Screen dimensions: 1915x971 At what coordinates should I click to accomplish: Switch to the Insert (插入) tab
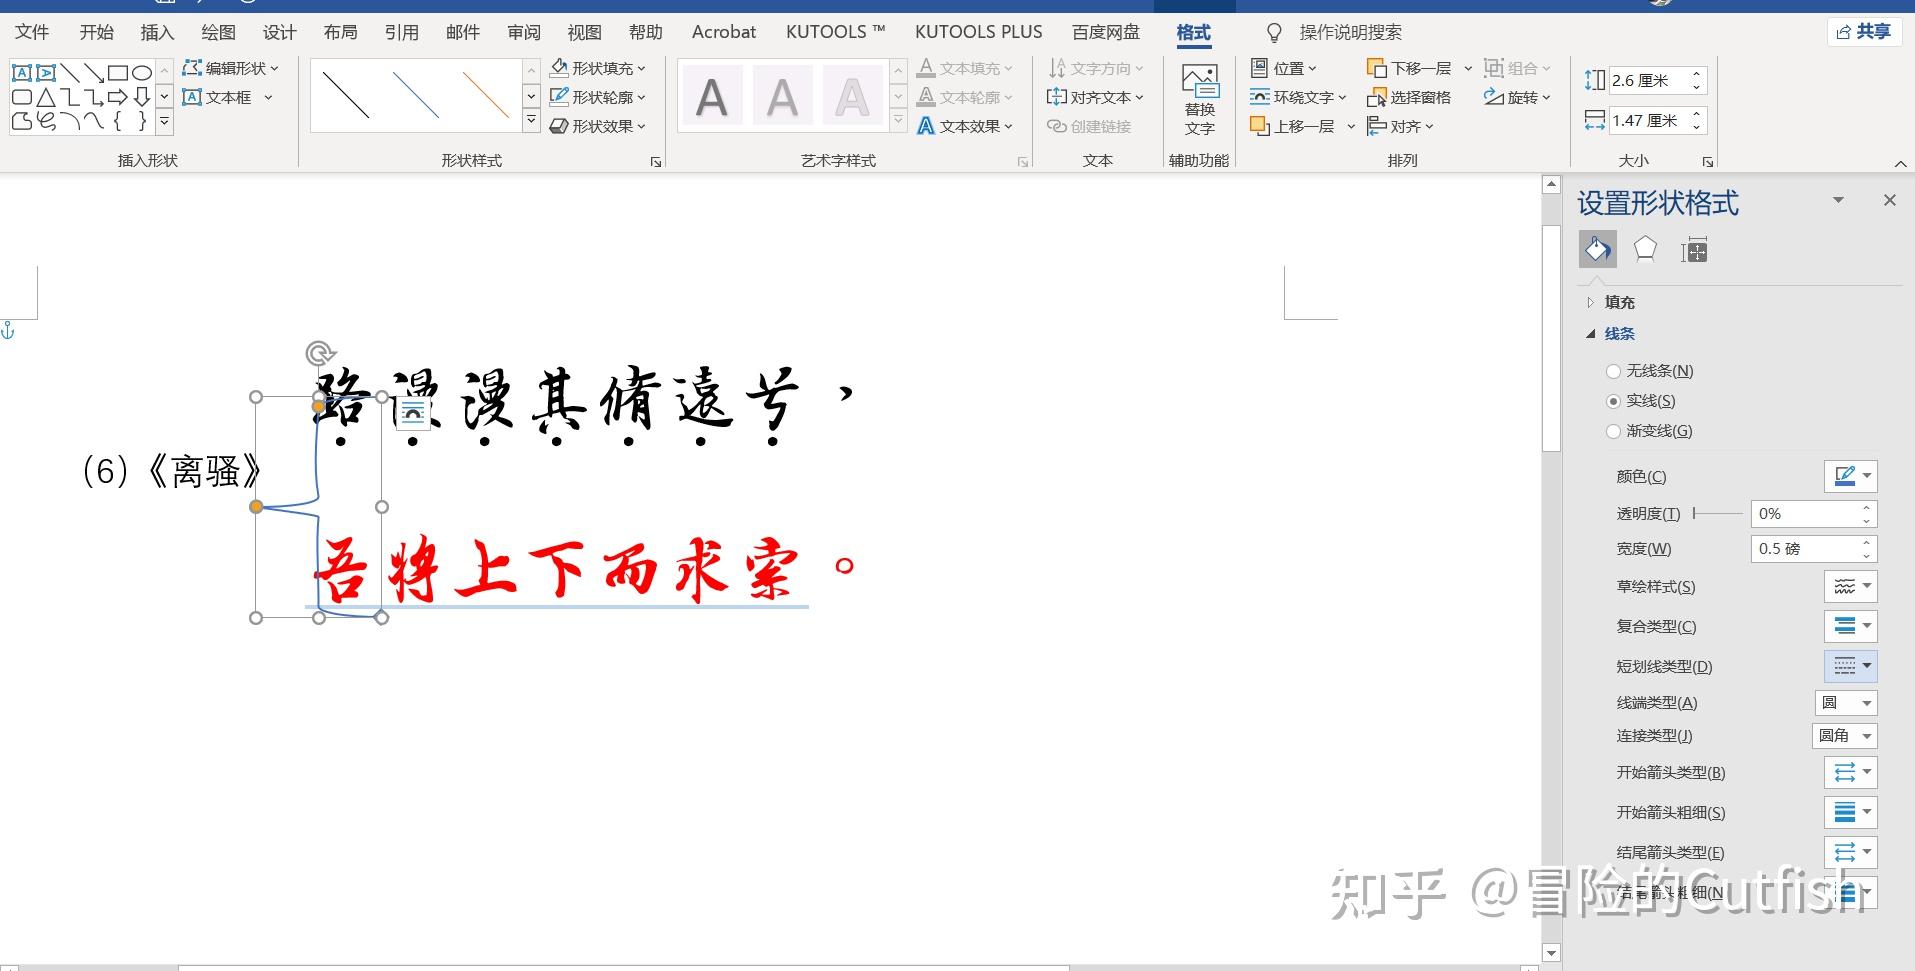click(x=157, y=32)
